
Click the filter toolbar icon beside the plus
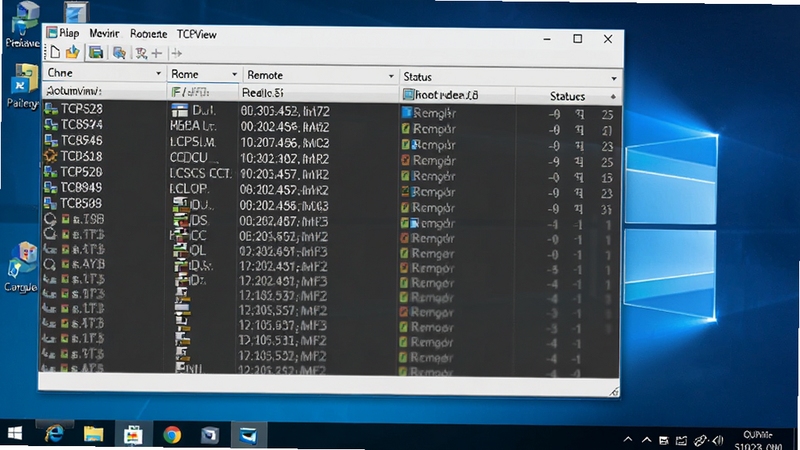[141, 53]
